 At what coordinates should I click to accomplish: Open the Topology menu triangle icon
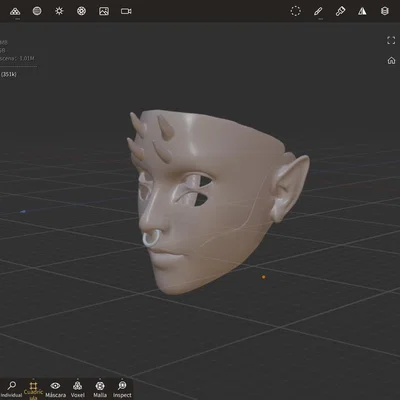pos(15,11)
